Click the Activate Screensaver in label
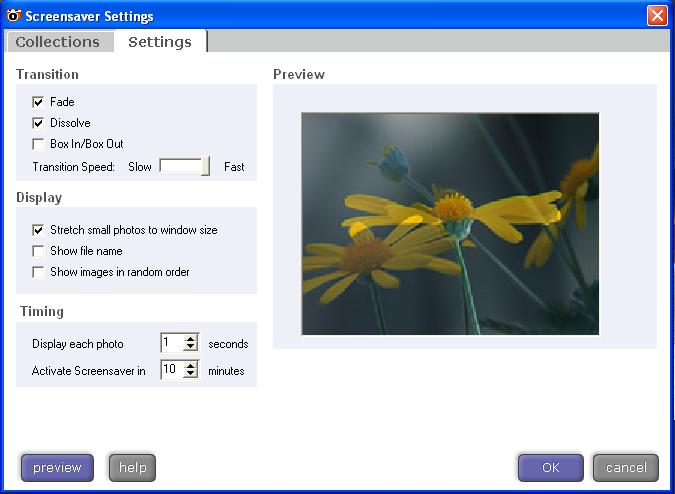This screenshot has width=675, height=494. [x=89, y=371]
